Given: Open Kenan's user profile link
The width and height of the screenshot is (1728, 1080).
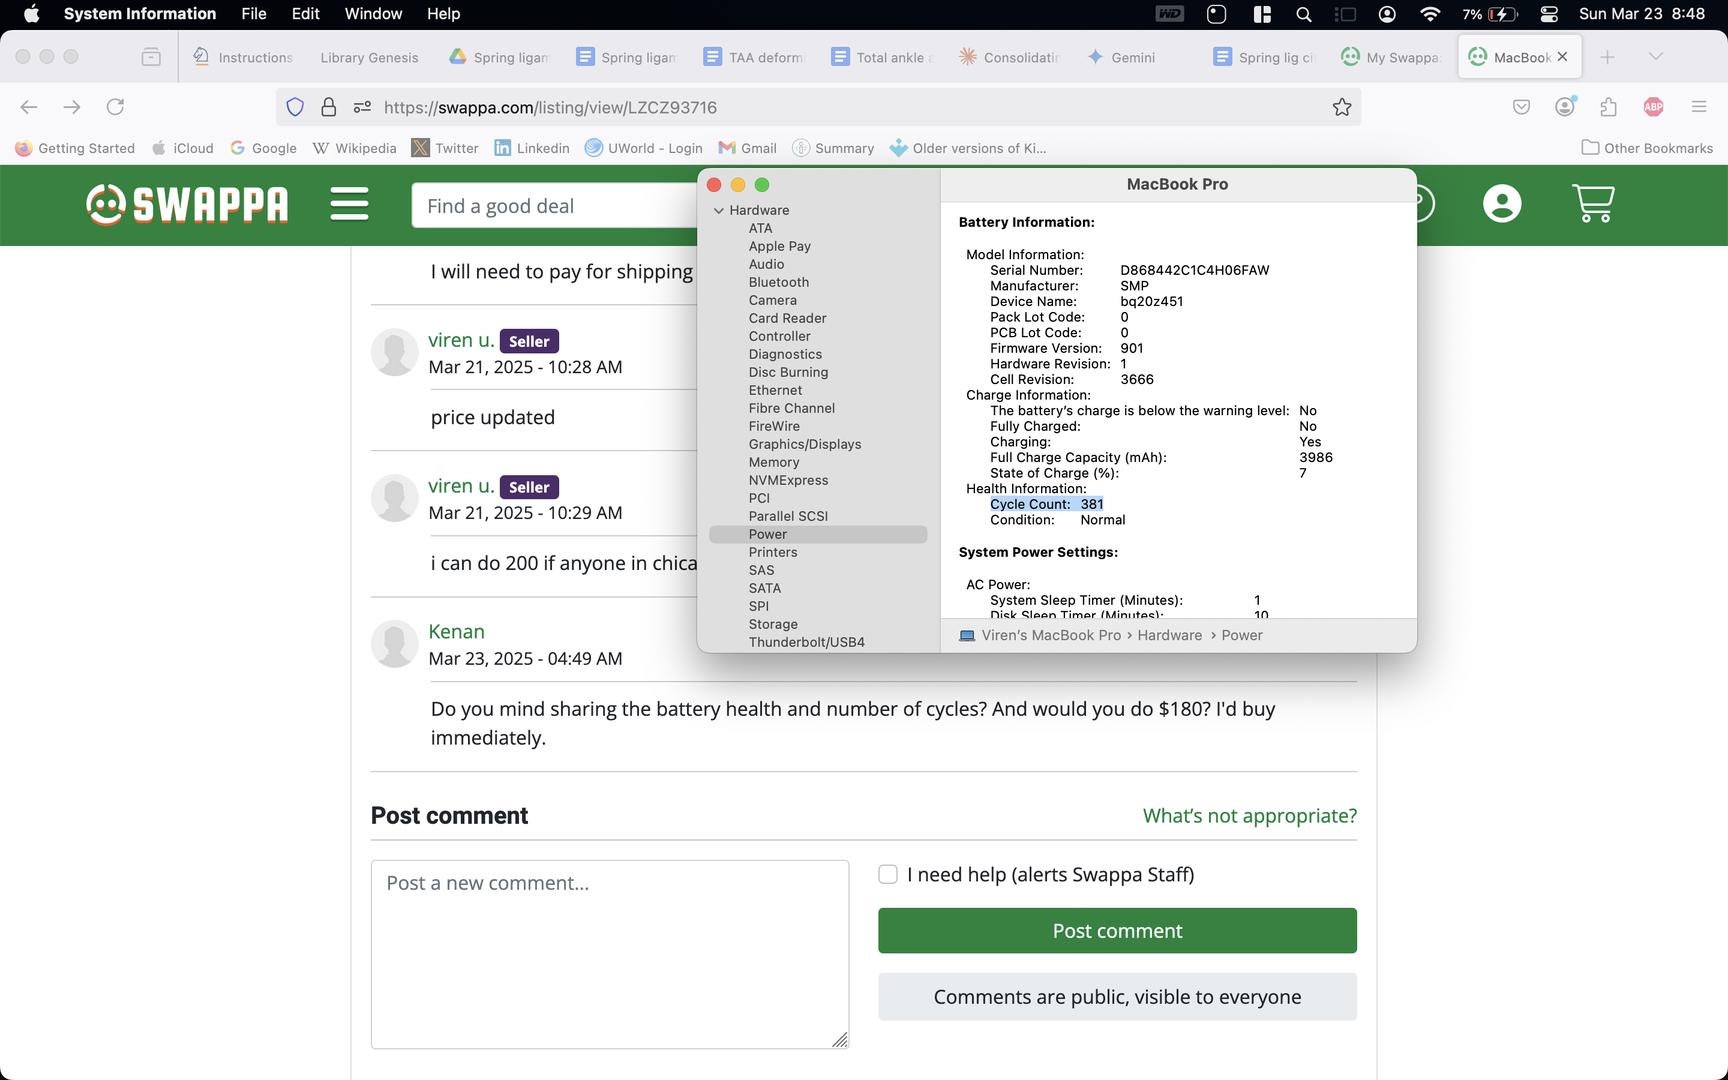Looking at the screenshot, I should [x=456, y=631].
